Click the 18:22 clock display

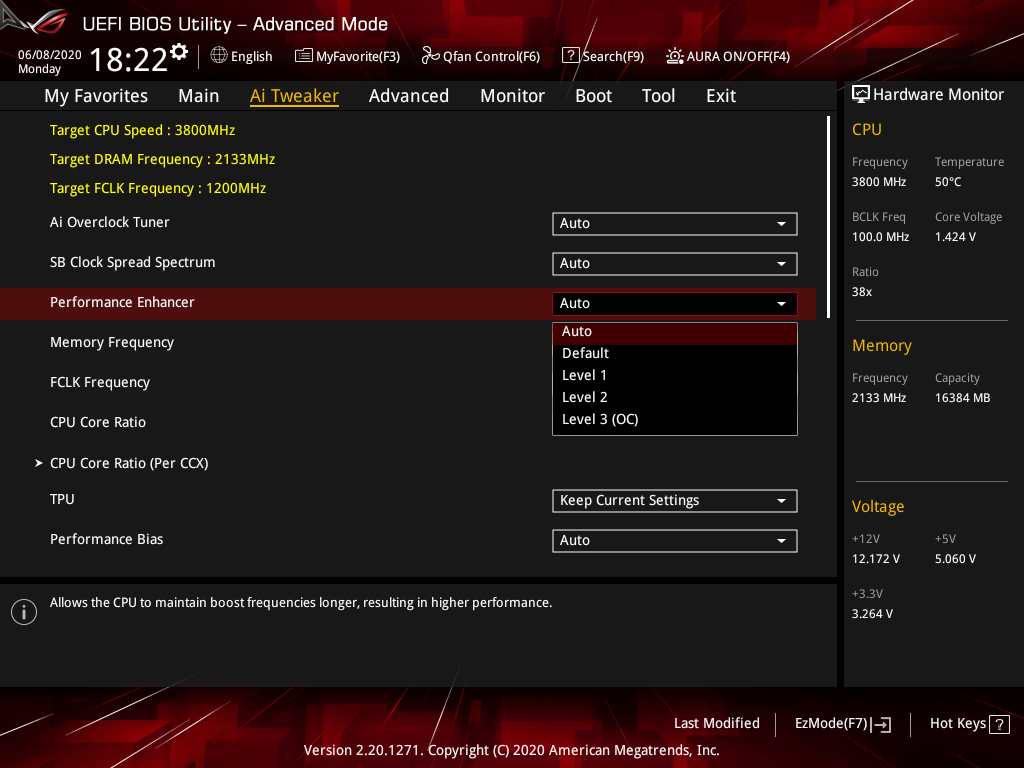click(x=129, y=60)
